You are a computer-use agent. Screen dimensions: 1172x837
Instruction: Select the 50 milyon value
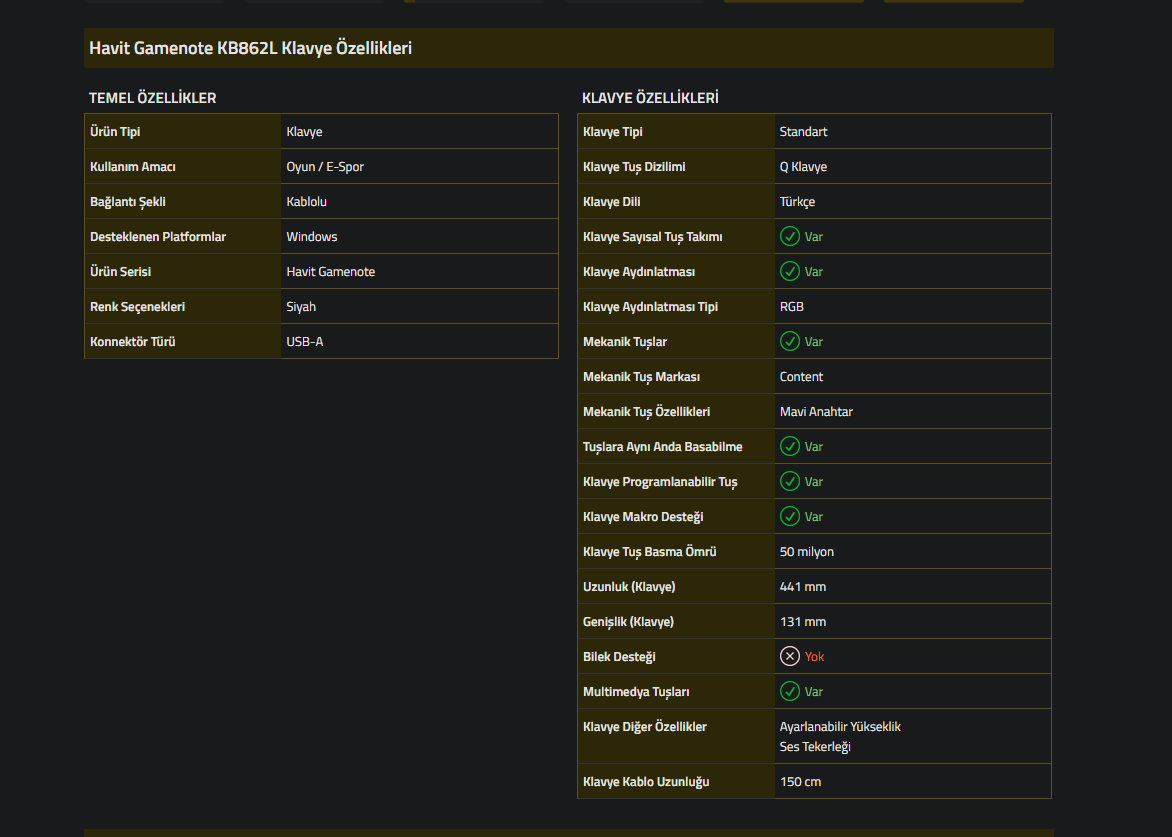coord(806,552)
